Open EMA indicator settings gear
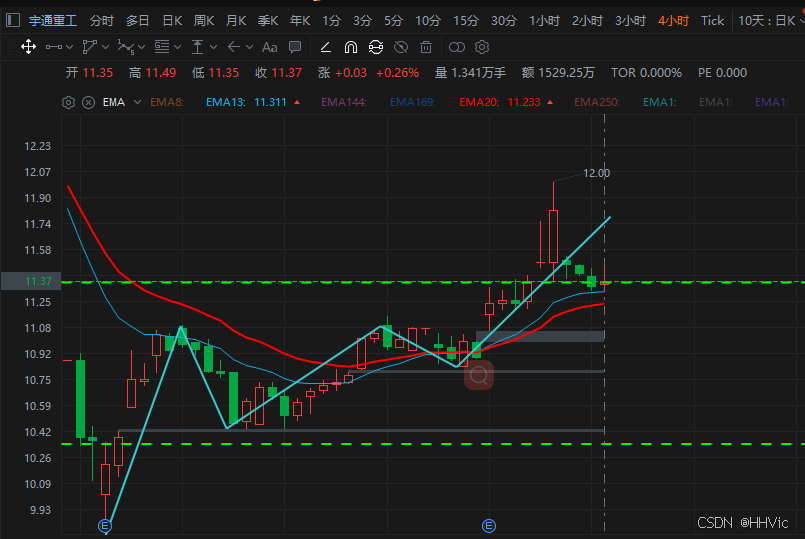The image size is (805, 539). click(68, 102)
